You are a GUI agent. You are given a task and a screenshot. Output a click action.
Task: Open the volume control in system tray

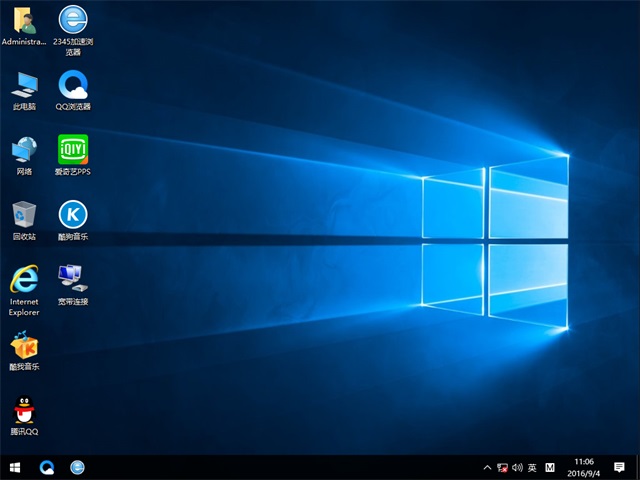point(518,467)
